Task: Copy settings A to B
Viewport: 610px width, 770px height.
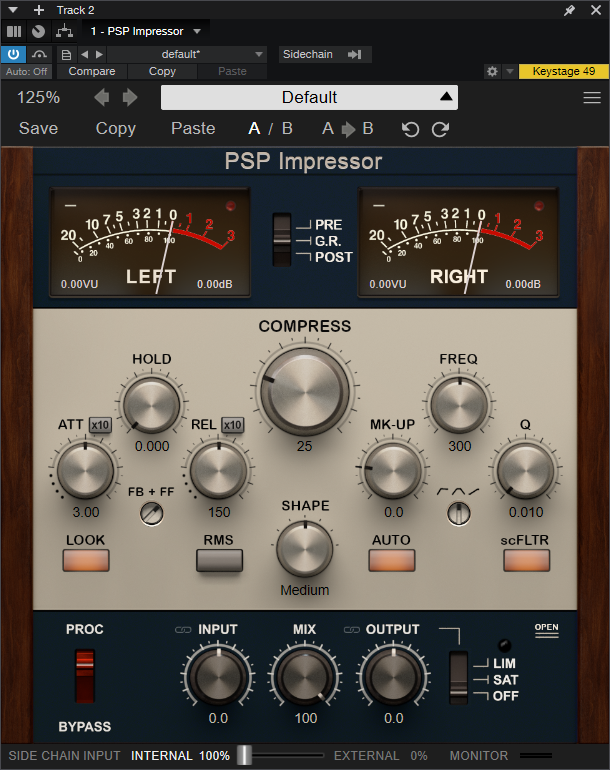Action: coord(348,129)
